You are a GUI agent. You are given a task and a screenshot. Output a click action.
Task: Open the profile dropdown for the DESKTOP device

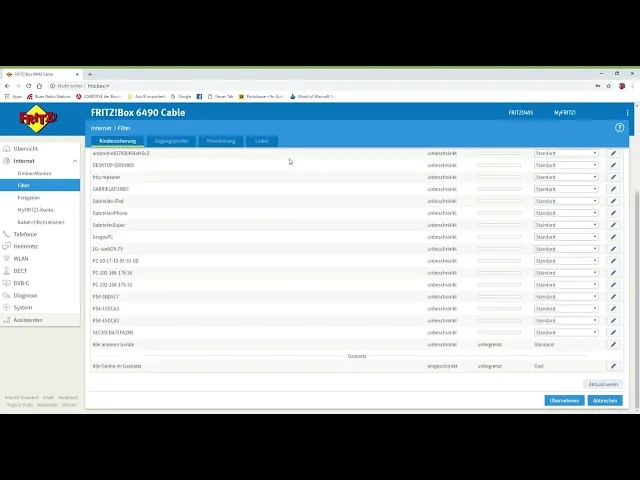click(x=566, y=165)
